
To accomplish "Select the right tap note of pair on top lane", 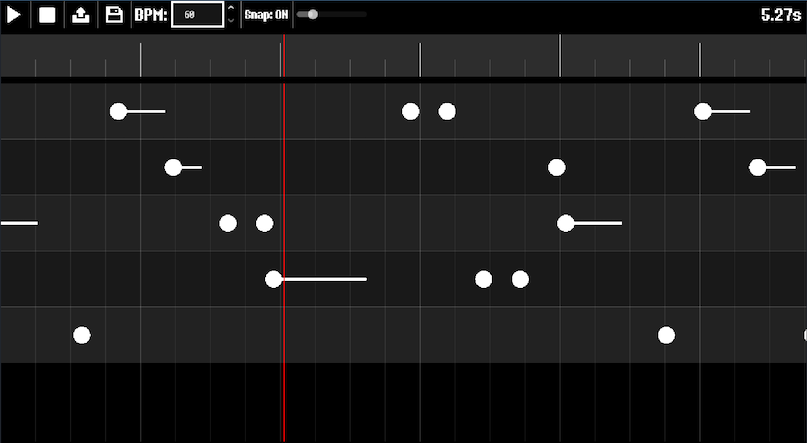I will (x=447, y=112).
